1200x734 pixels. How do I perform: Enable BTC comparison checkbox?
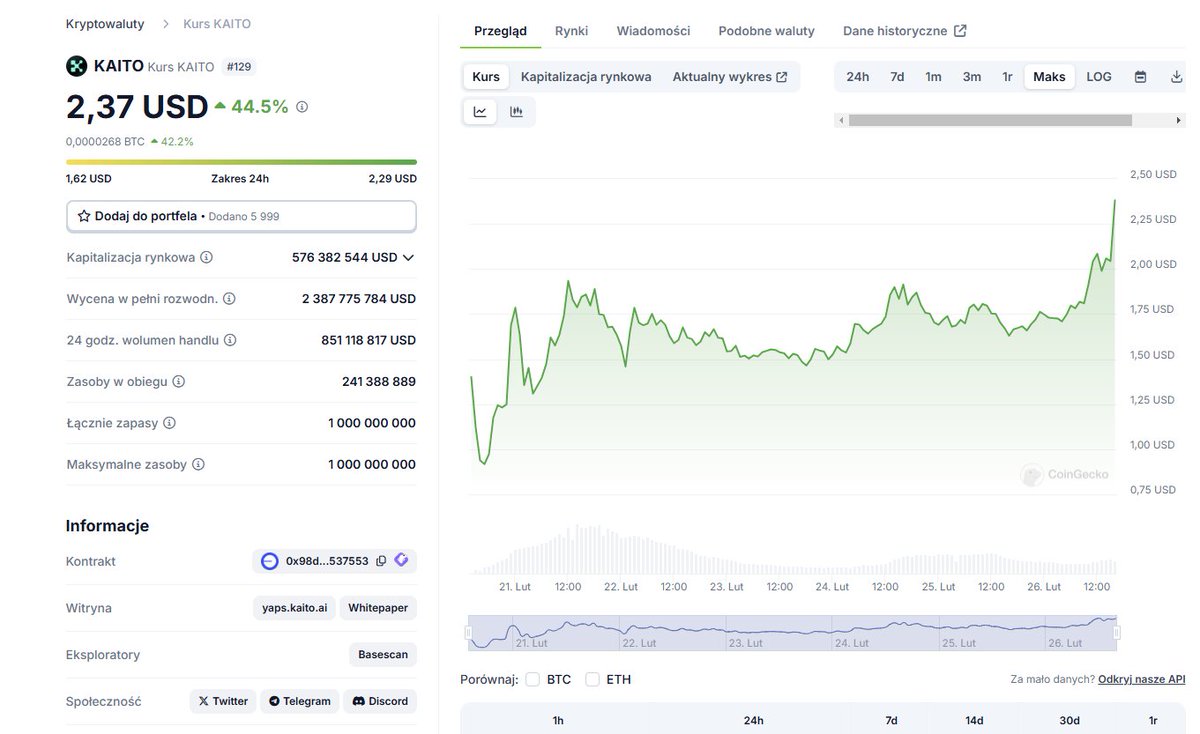532,679
